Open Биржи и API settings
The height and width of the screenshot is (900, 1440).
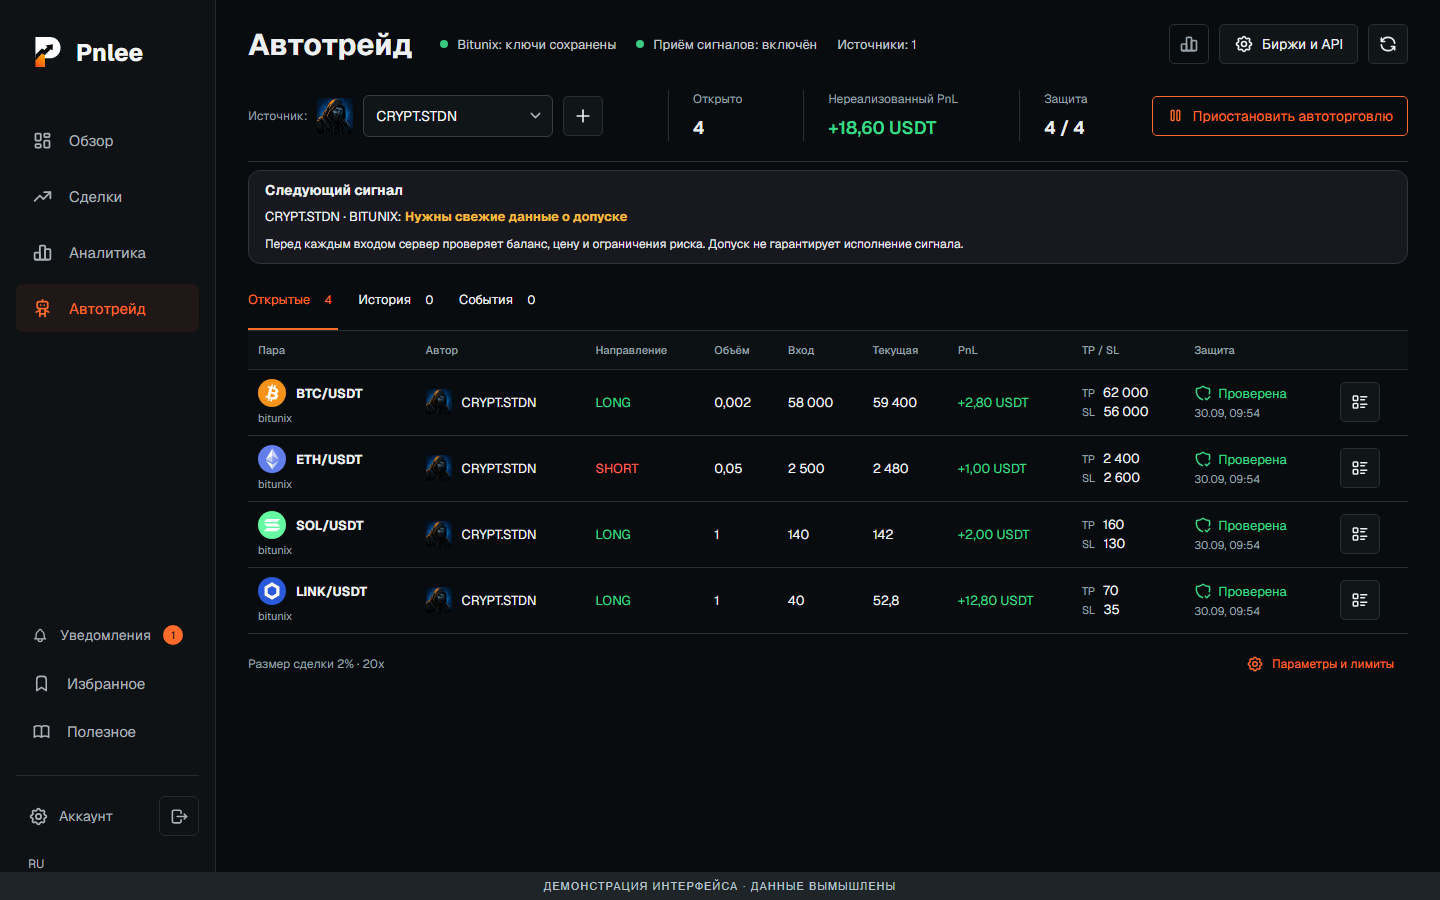click(1288, 44)
